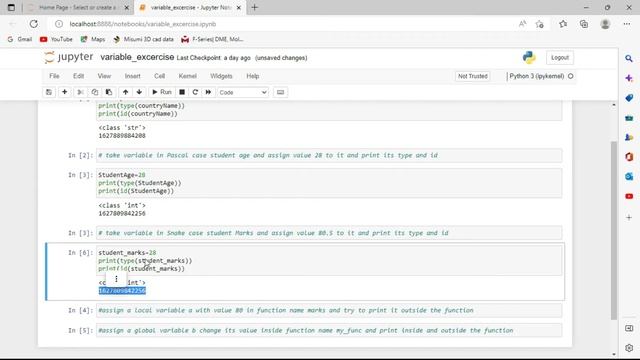The height and width of the screenshot is (360, 640).
Task: Click the tab actions menu icon
Action: [x=11, y=7]
